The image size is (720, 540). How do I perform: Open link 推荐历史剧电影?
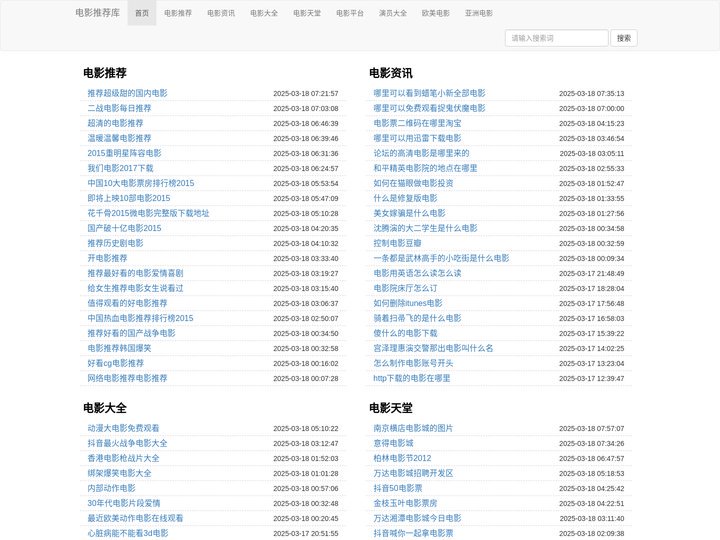[115, 243]
